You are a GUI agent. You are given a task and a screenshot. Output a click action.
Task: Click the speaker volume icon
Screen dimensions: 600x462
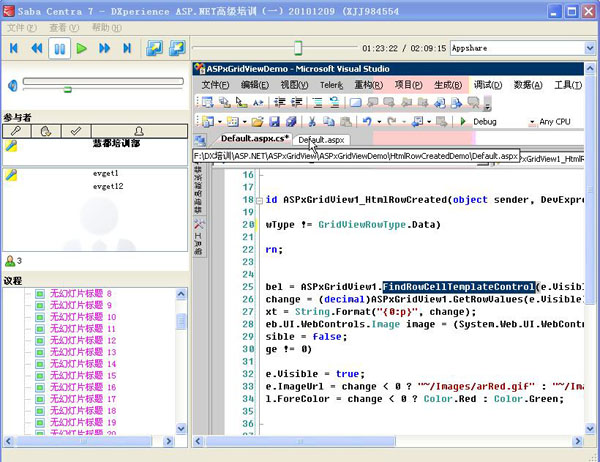11,85
